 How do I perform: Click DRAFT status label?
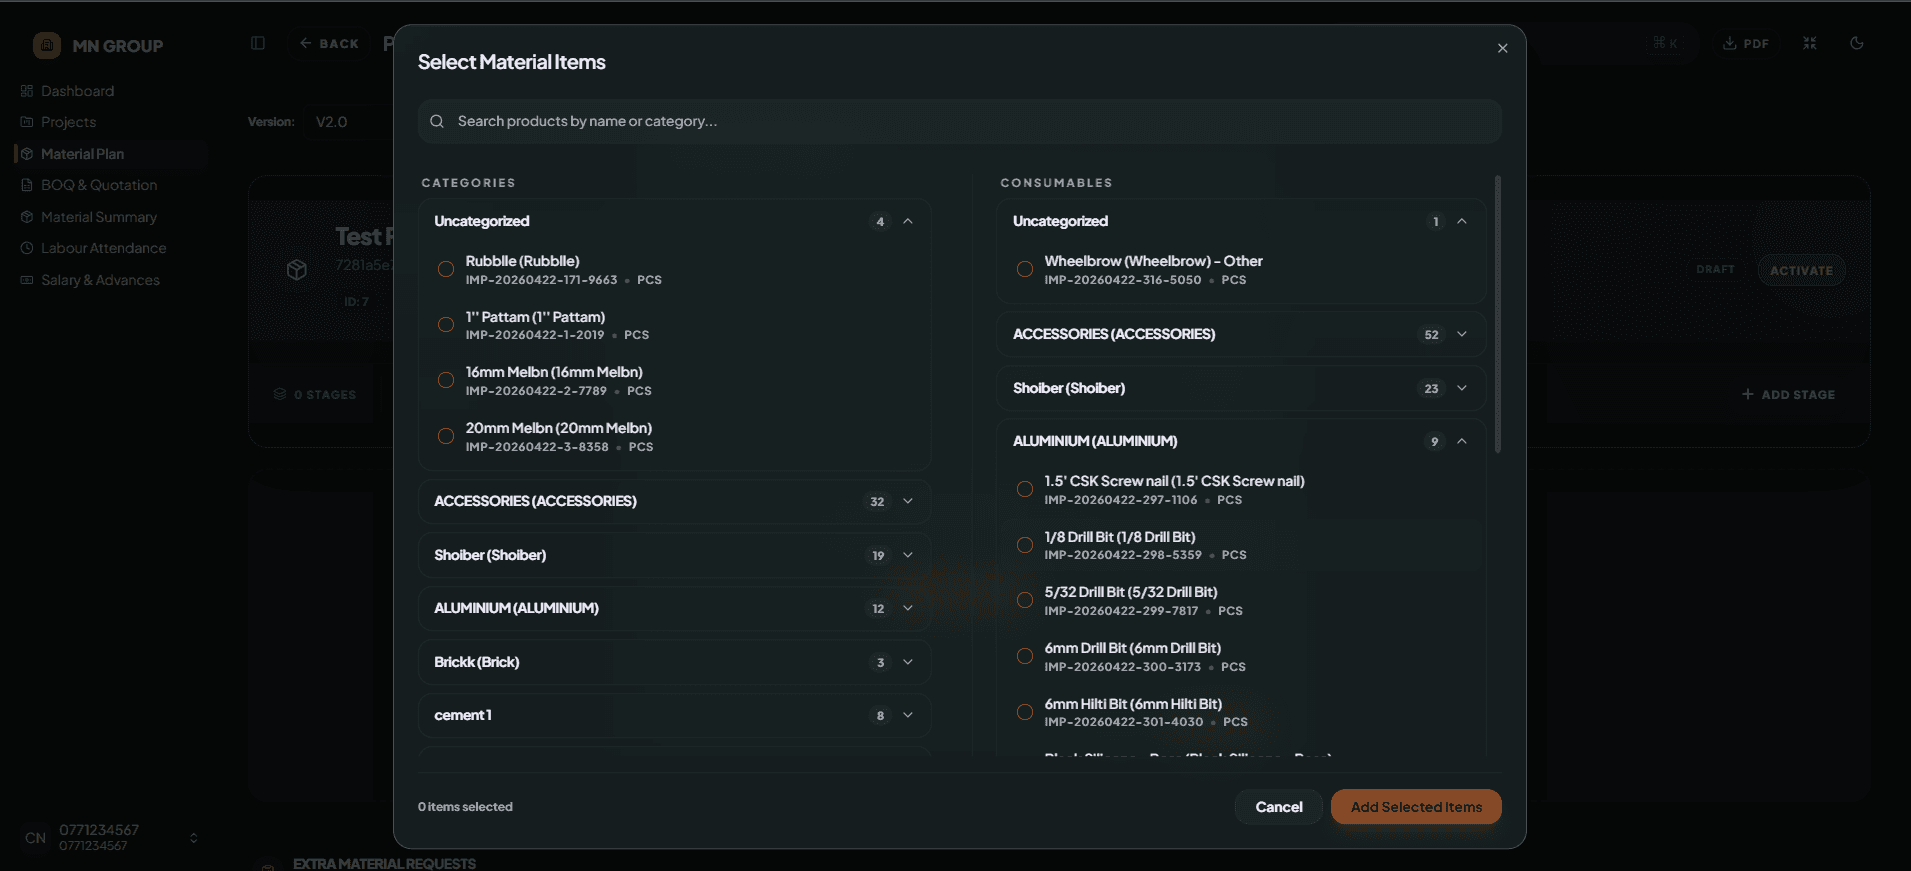pyautogui.click(x=1715, y=270)
